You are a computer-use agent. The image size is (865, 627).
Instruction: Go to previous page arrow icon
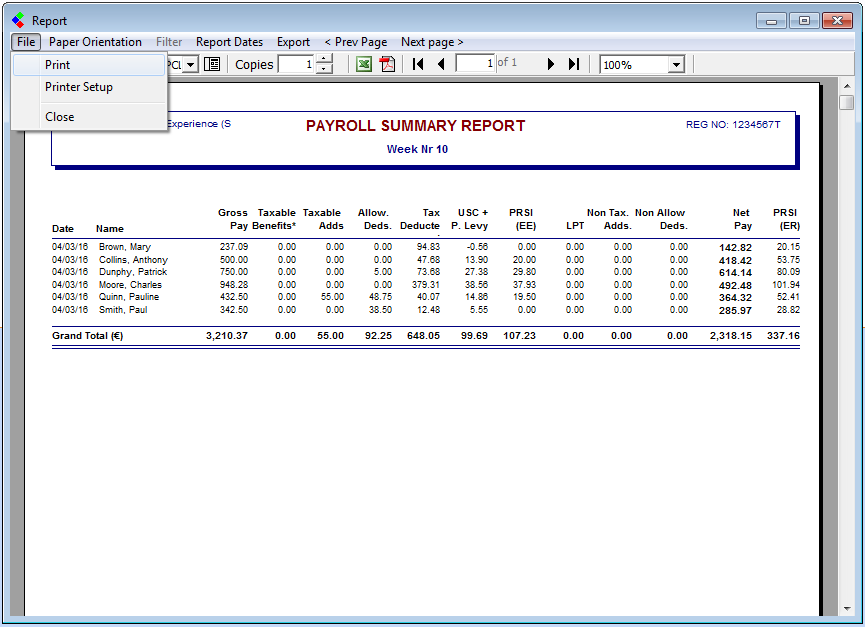tap(441, 65)
